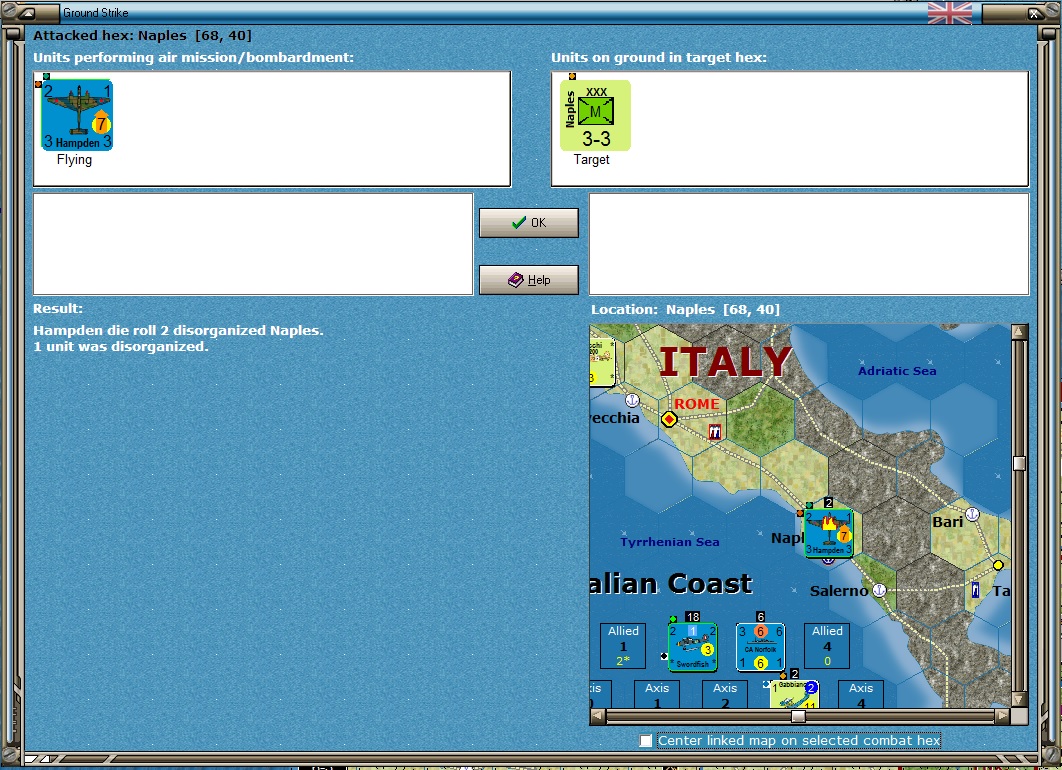Click the 'Flying' status label under Hampden
The height and width of the screenshot is (770, 1062).
coord(75,160)
